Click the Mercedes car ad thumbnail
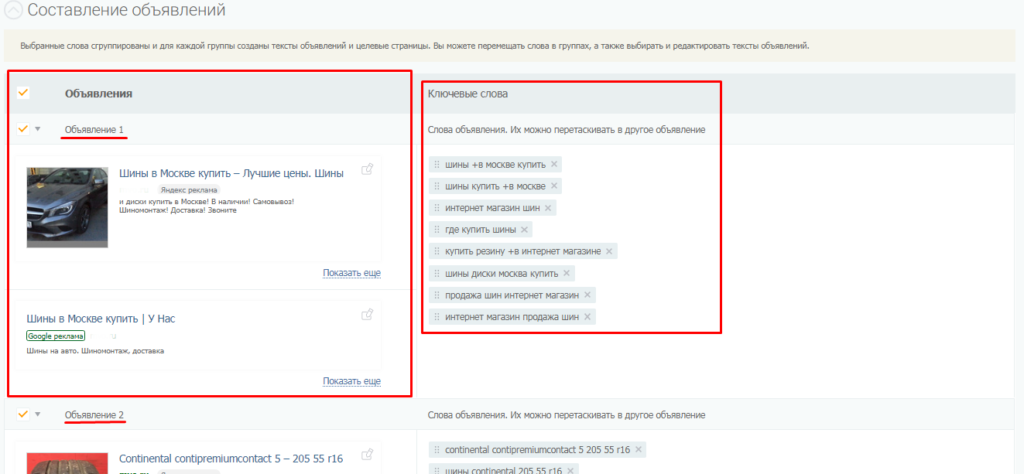The width and height of the screenshot is (1024, 474). (x=67, y=207)
